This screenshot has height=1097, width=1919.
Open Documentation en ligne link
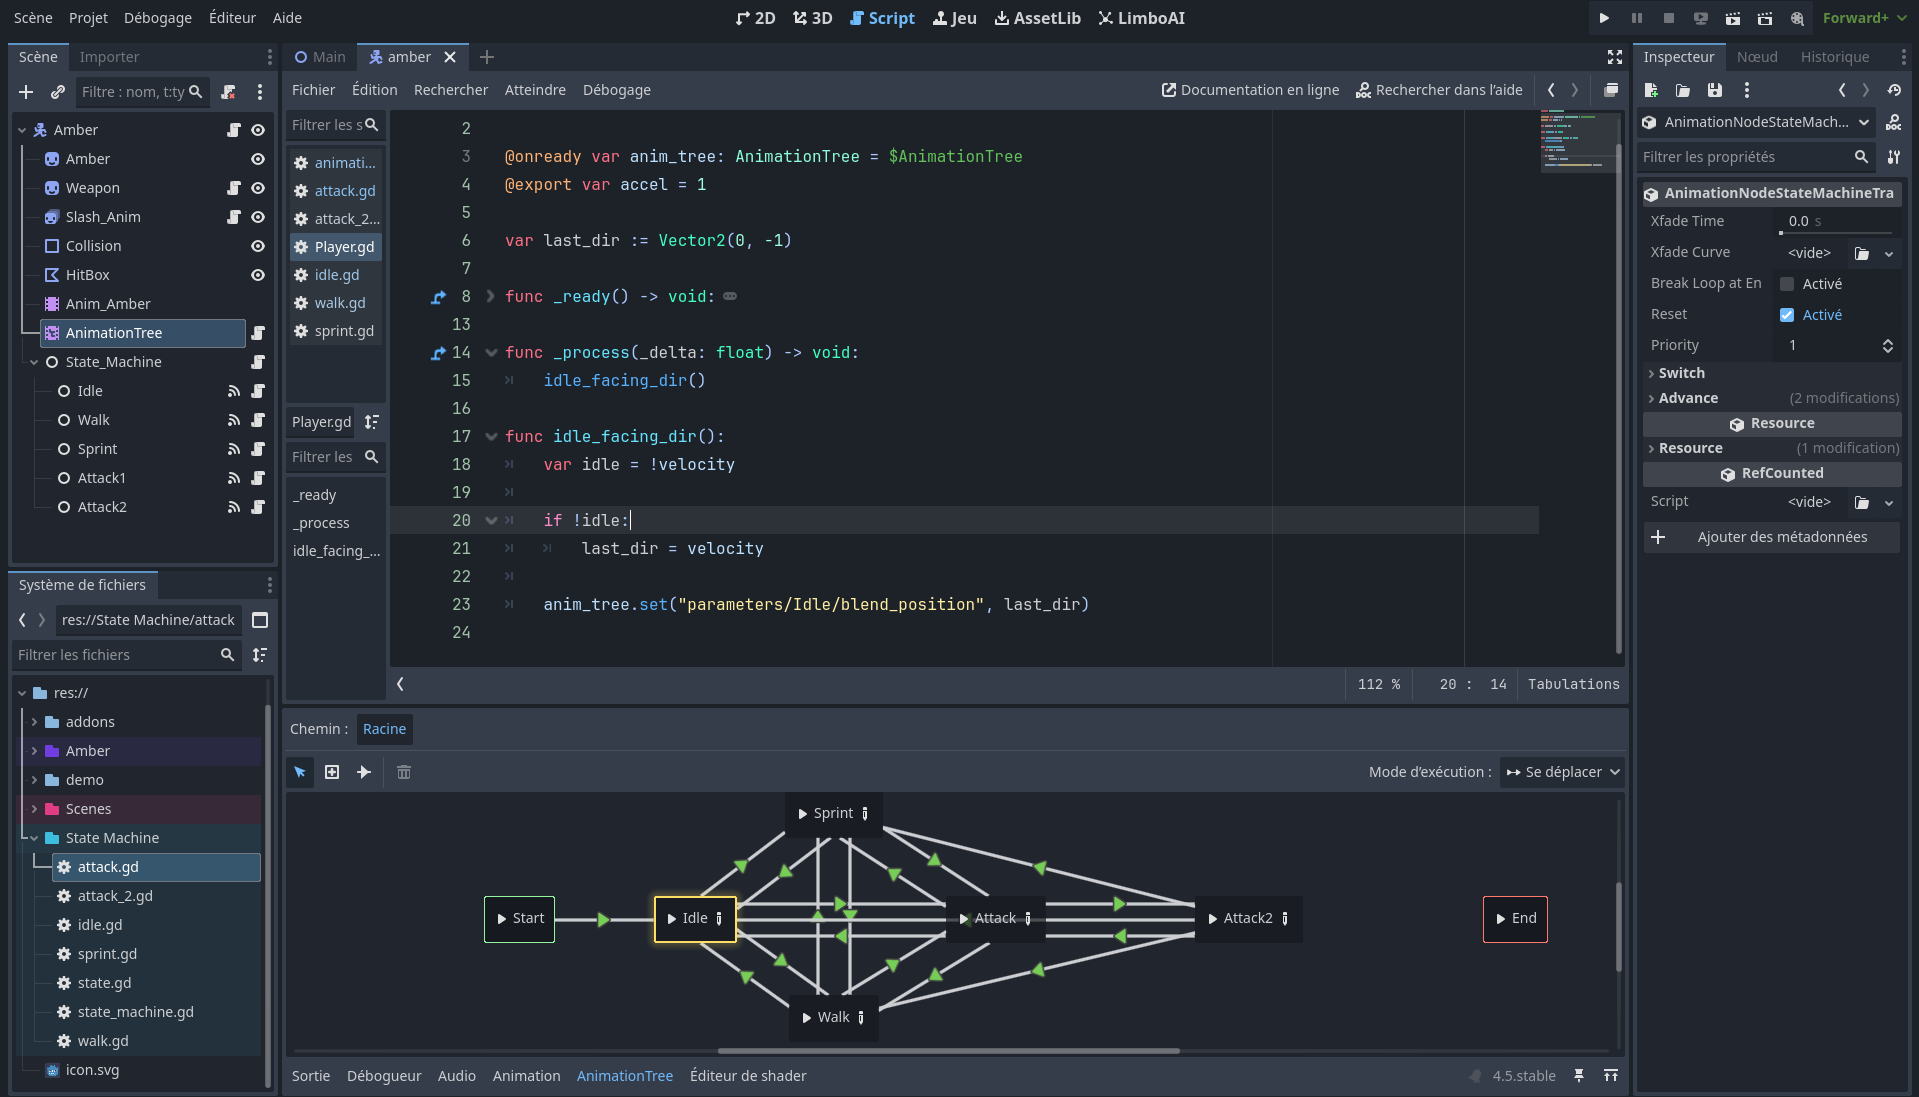[1250, 90]
